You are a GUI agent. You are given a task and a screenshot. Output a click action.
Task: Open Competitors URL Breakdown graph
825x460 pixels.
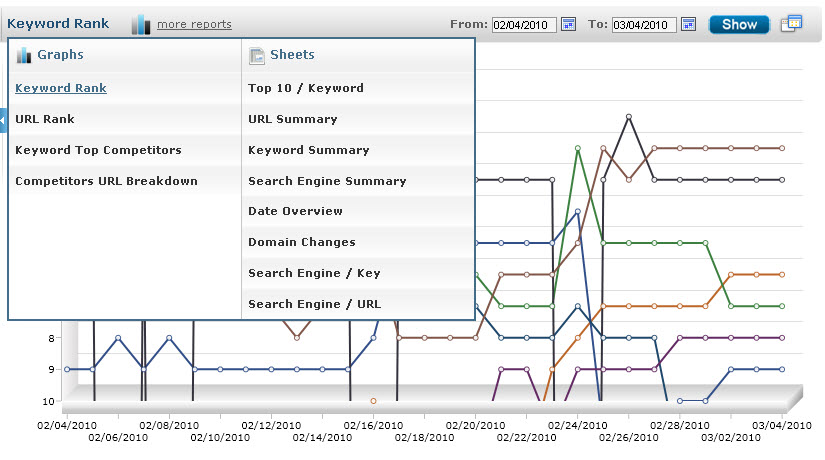click(106, 181)
